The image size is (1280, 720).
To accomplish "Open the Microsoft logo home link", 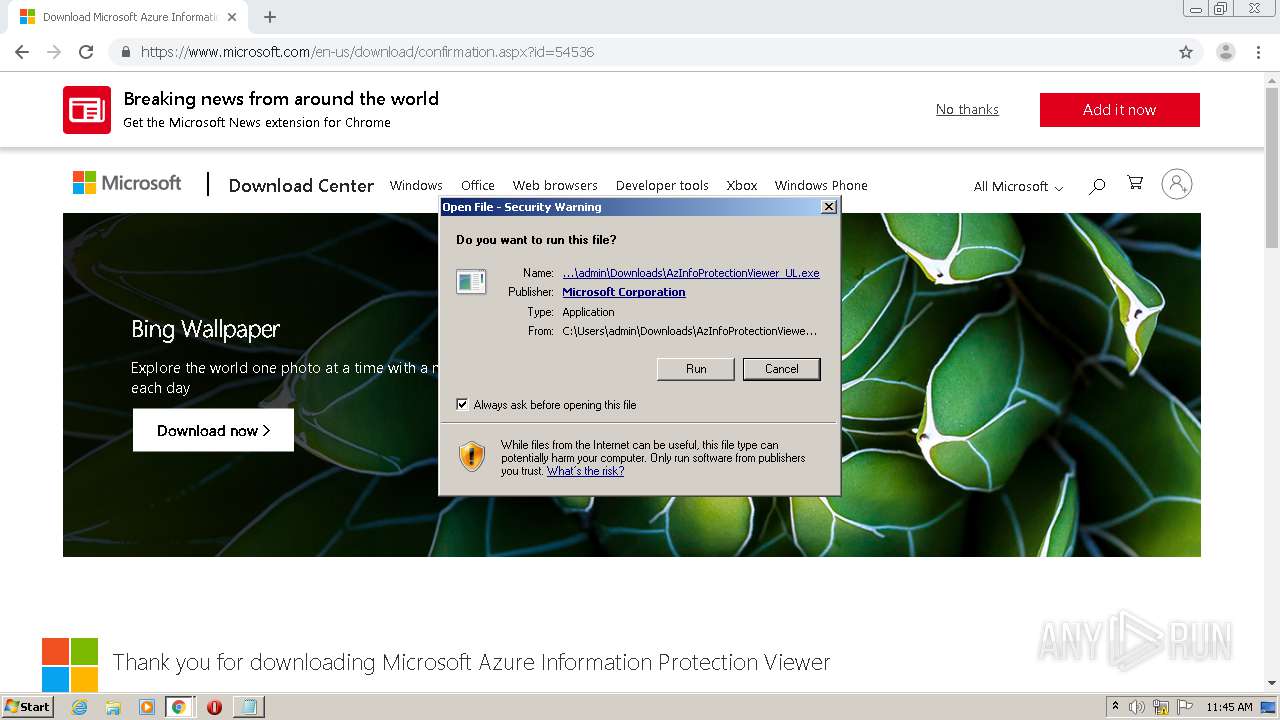I will pyautogui.click(x=127, y=183).
